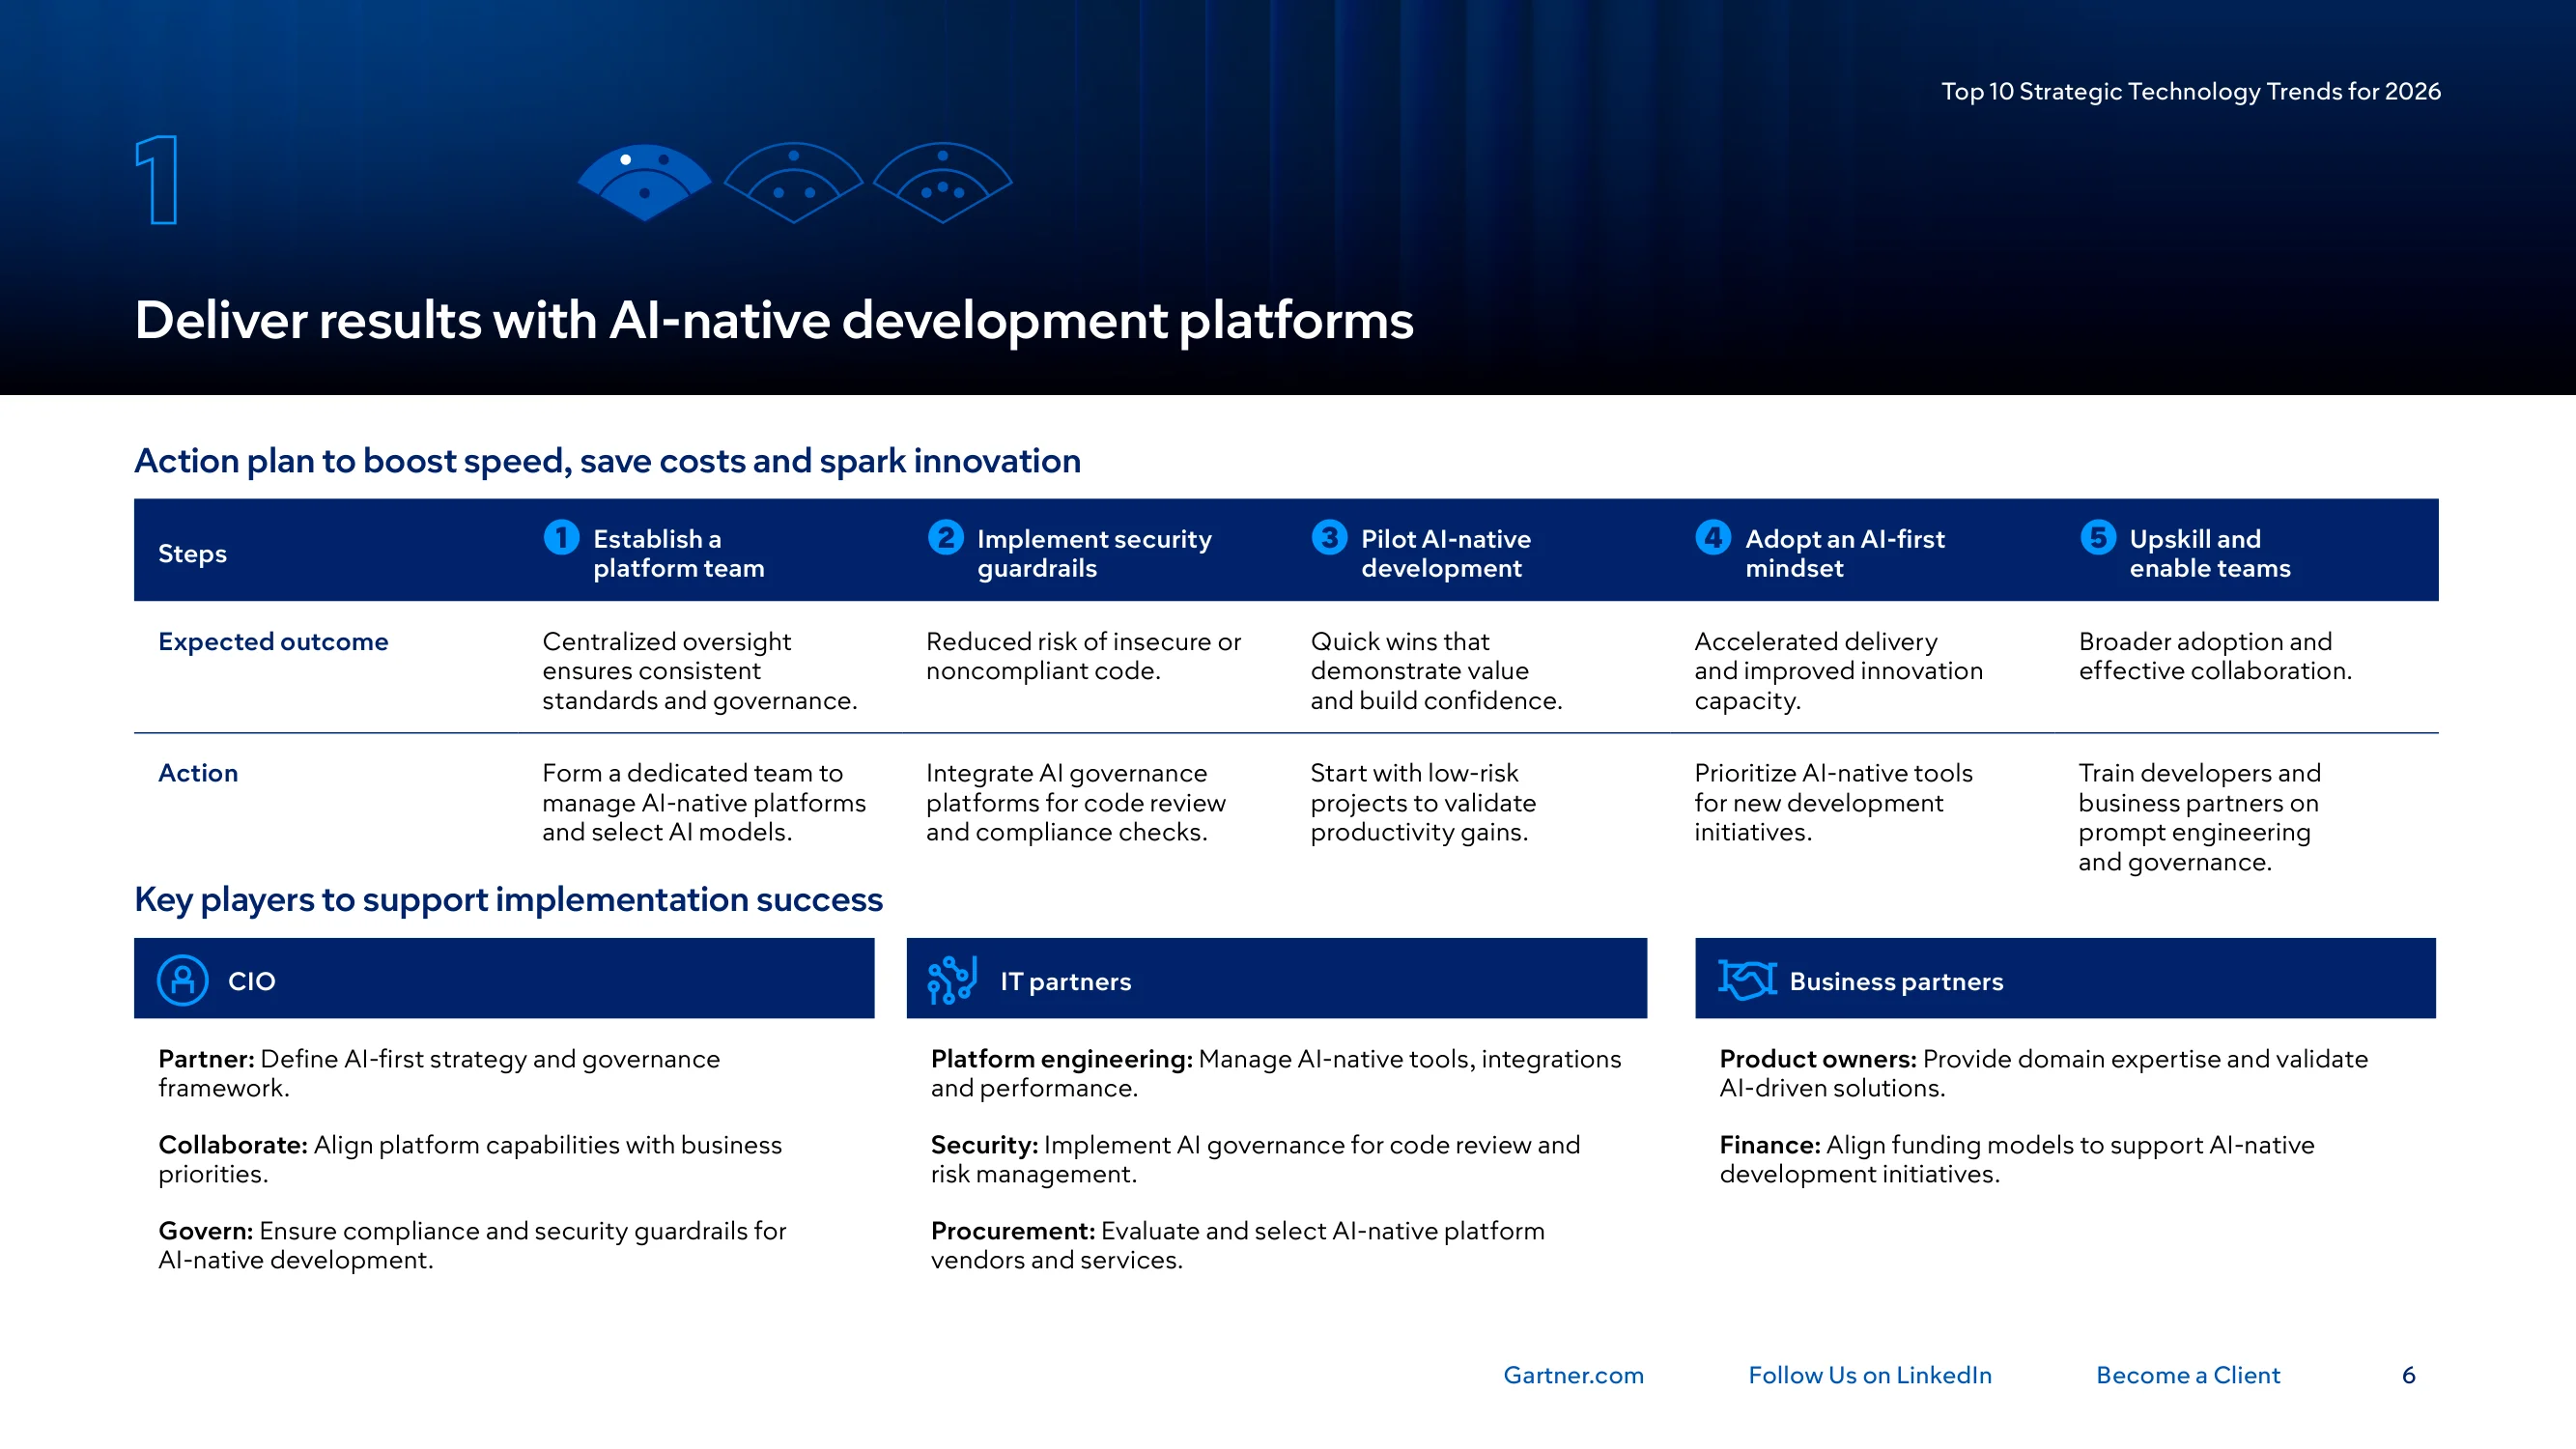The height and width of the screenshot is (1449, 2576).
Task: Click the rightmost outlined fan icon
Action: 942,182
